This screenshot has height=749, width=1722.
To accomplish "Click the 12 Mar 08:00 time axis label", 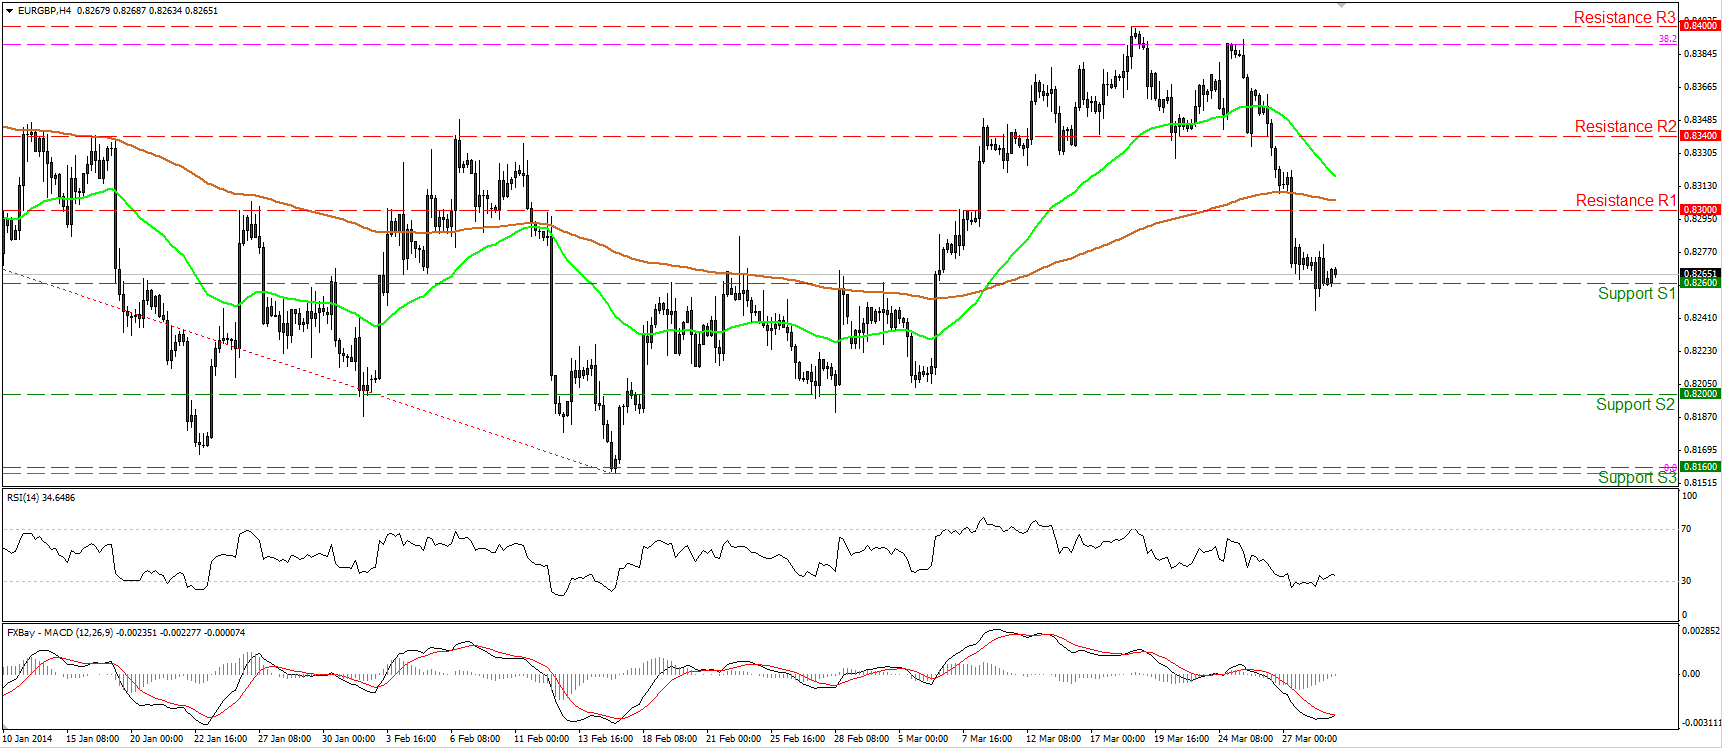I will pyautogui.click(x=1053, y=739).
